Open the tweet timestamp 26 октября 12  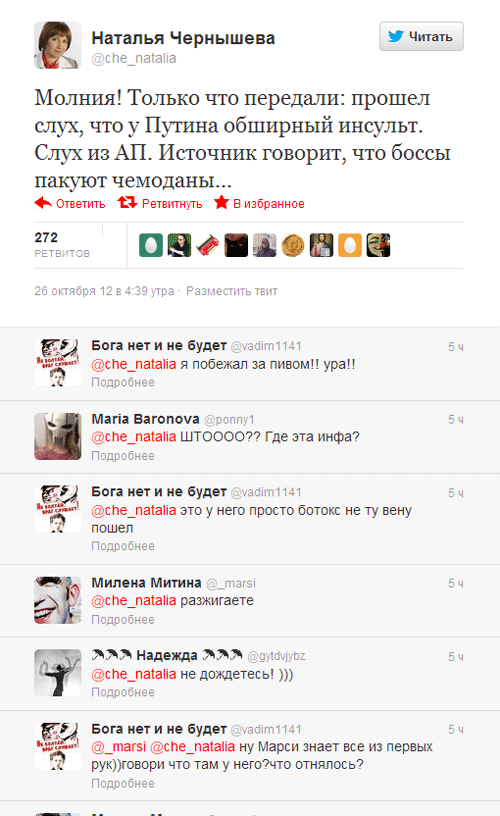point(104,291)
